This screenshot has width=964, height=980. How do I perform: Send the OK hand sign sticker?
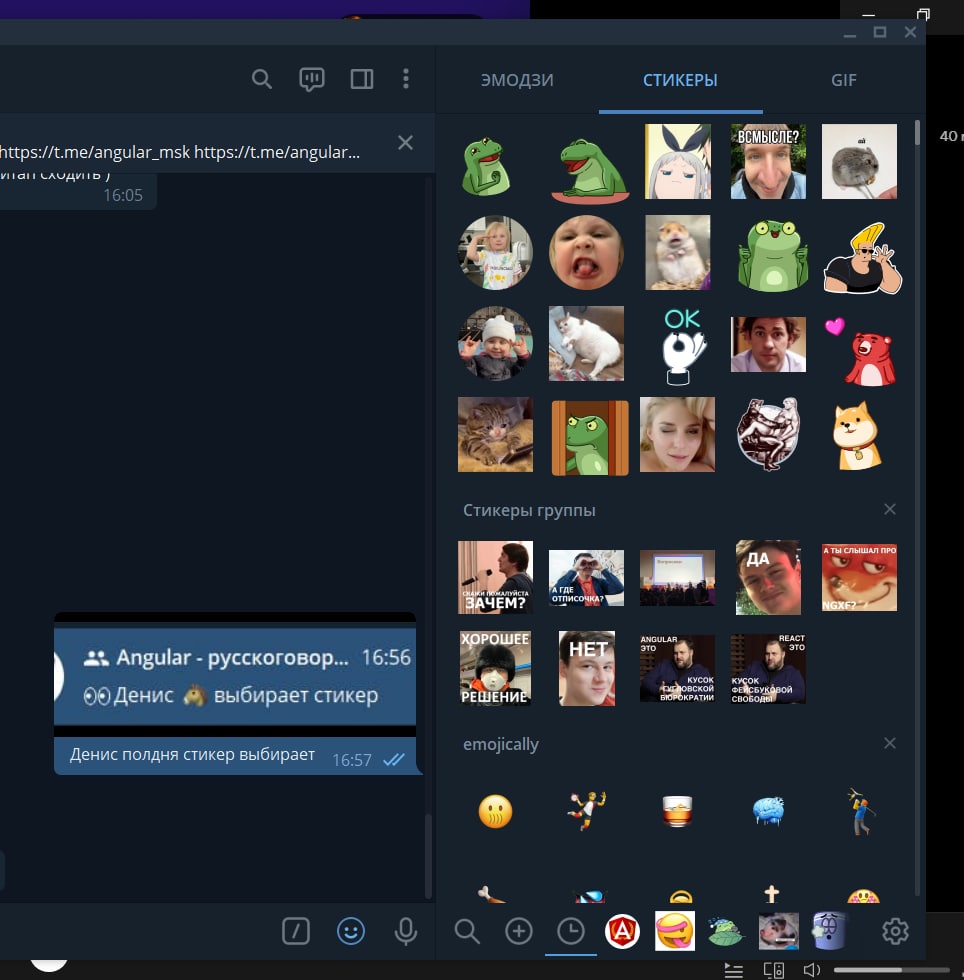(682, 346)
